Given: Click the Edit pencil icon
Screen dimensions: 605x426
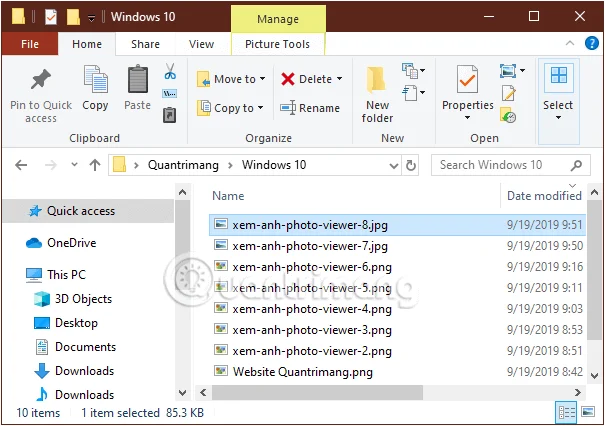Looking at the screenshot, I should [509, 93].
